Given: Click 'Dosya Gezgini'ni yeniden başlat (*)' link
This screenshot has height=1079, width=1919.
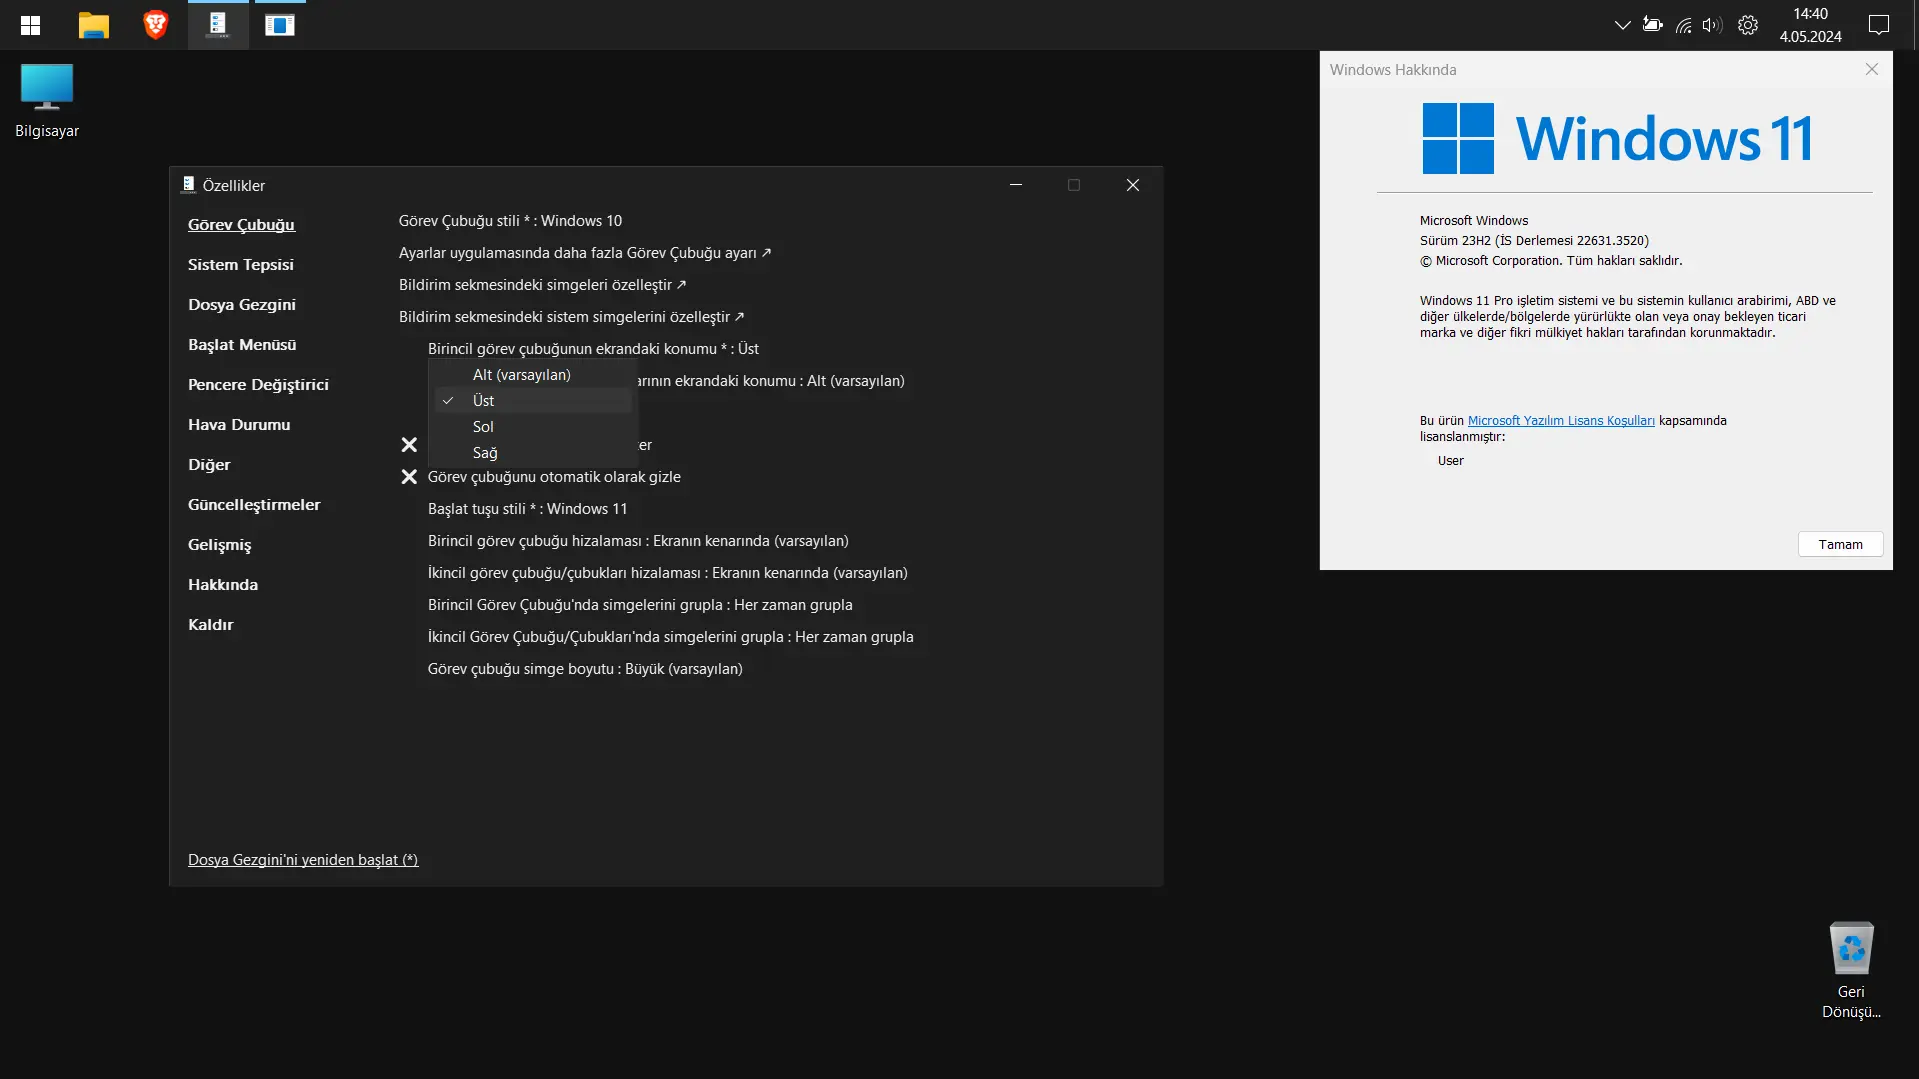Looking at the screenshot, I should point(303,860).
